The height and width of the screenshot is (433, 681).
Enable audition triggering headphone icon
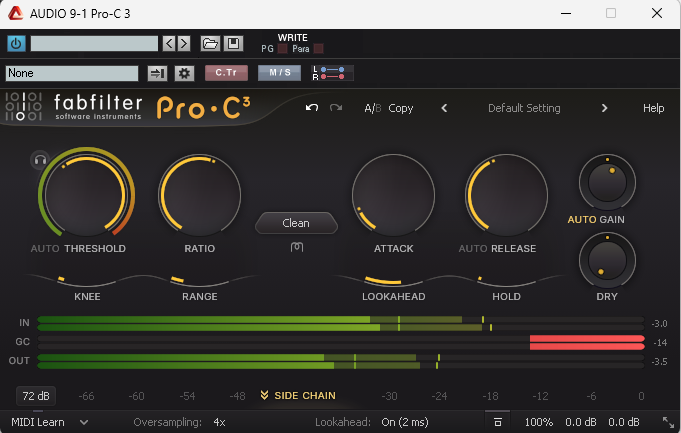pos(40,159)
